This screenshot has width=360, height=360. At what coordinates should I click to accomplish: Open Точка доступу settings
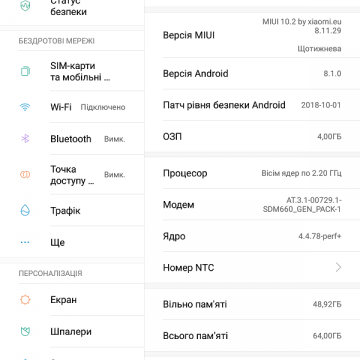click(72, 175)
